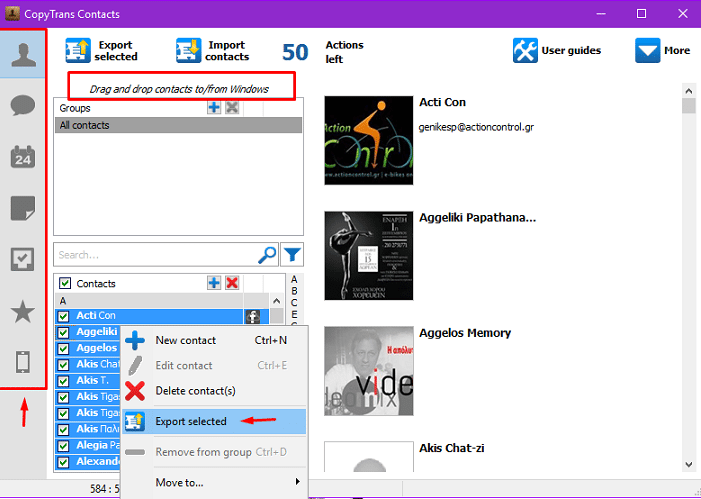The image size is (701, 499).
Task: Open Aggelos Memory contact photo
Action: (369, 371)
